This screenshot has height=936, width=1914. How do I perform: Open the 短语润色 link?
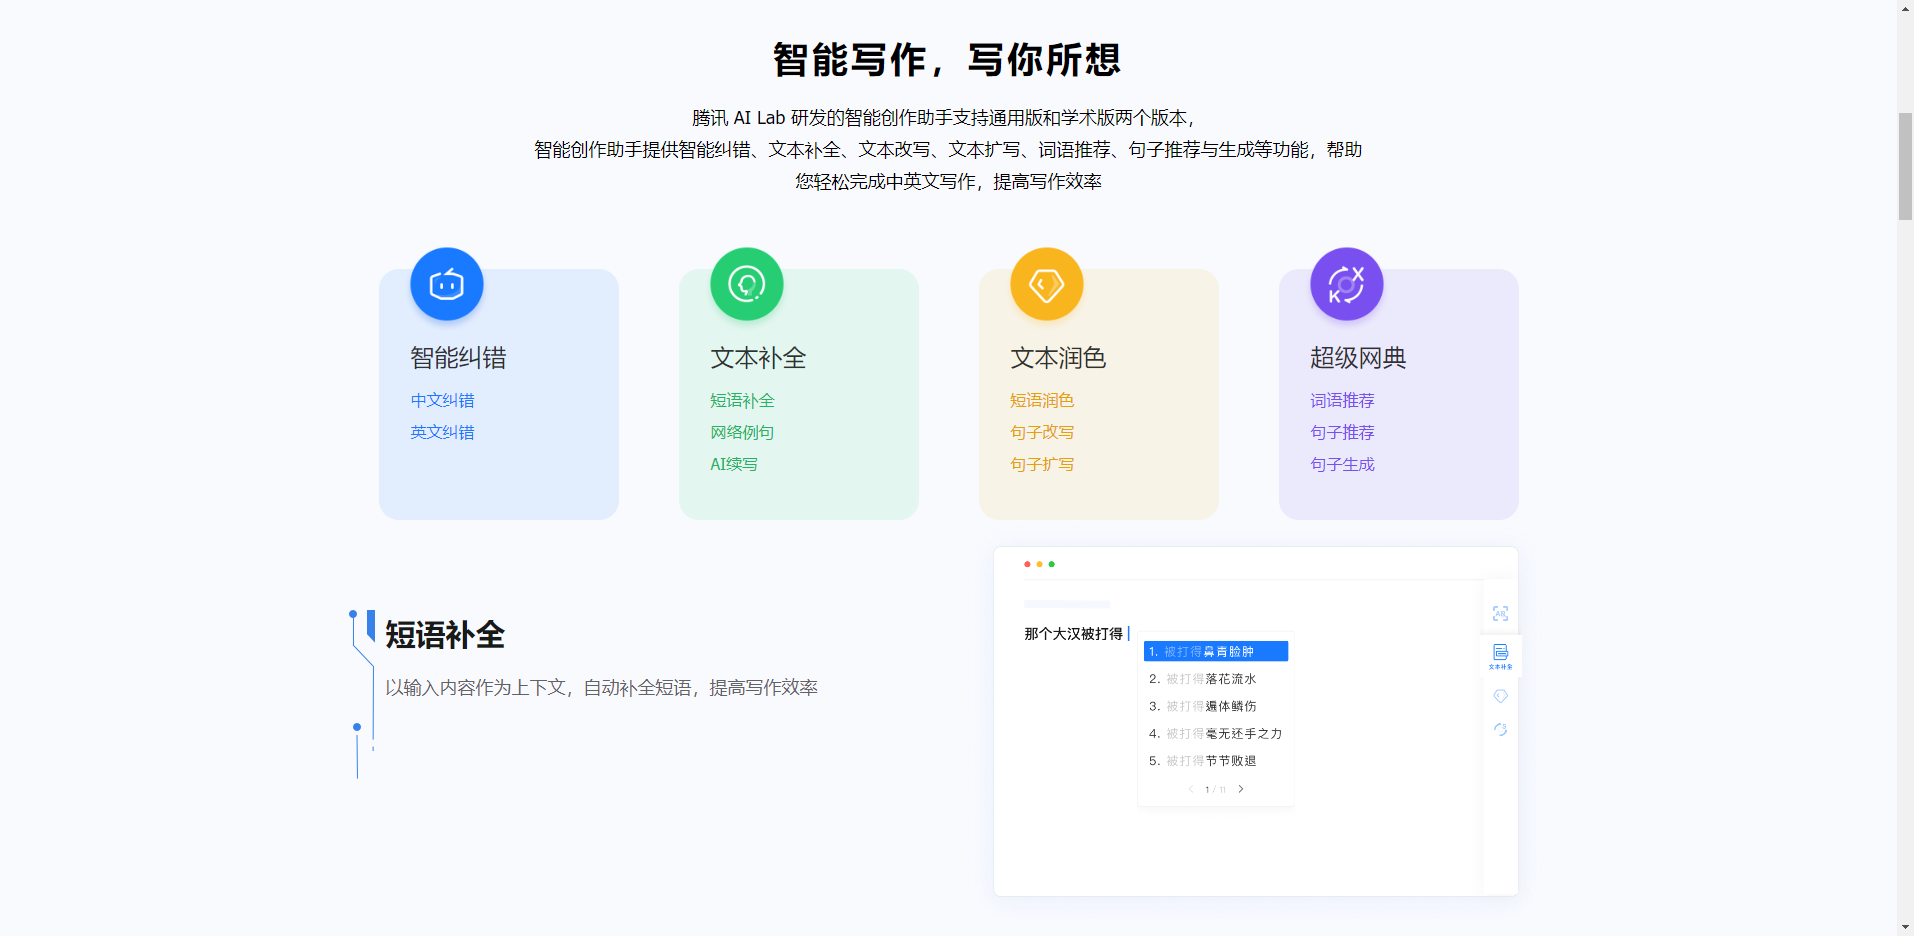point(1042,400)
